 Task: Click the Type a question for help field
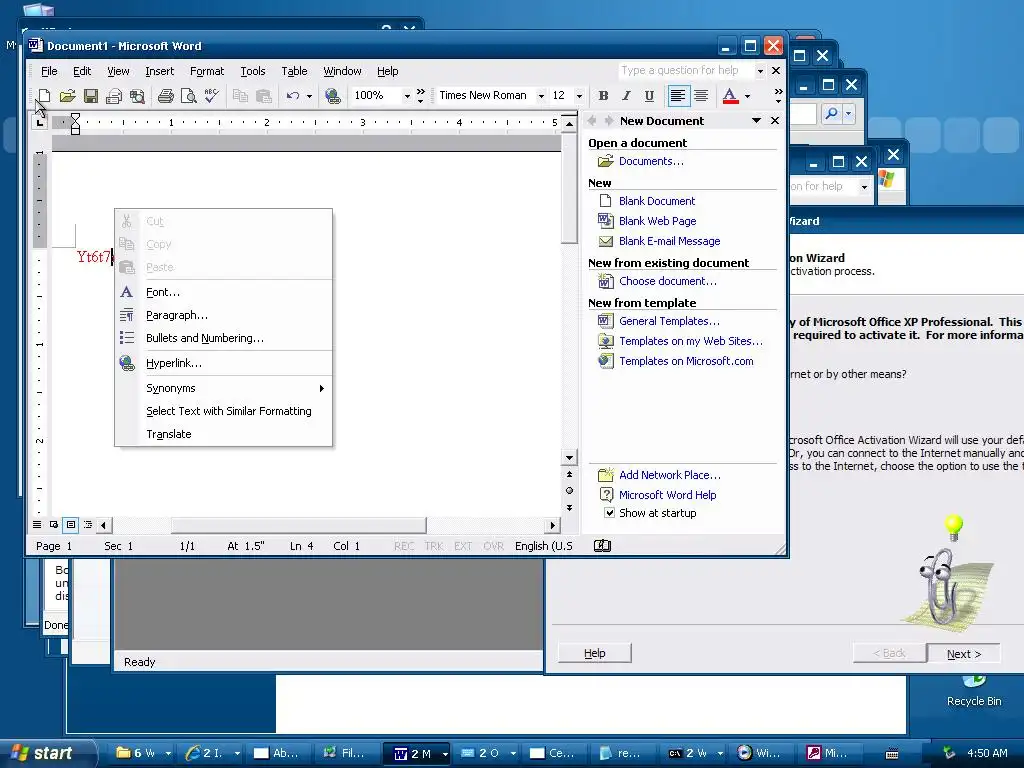686,71
